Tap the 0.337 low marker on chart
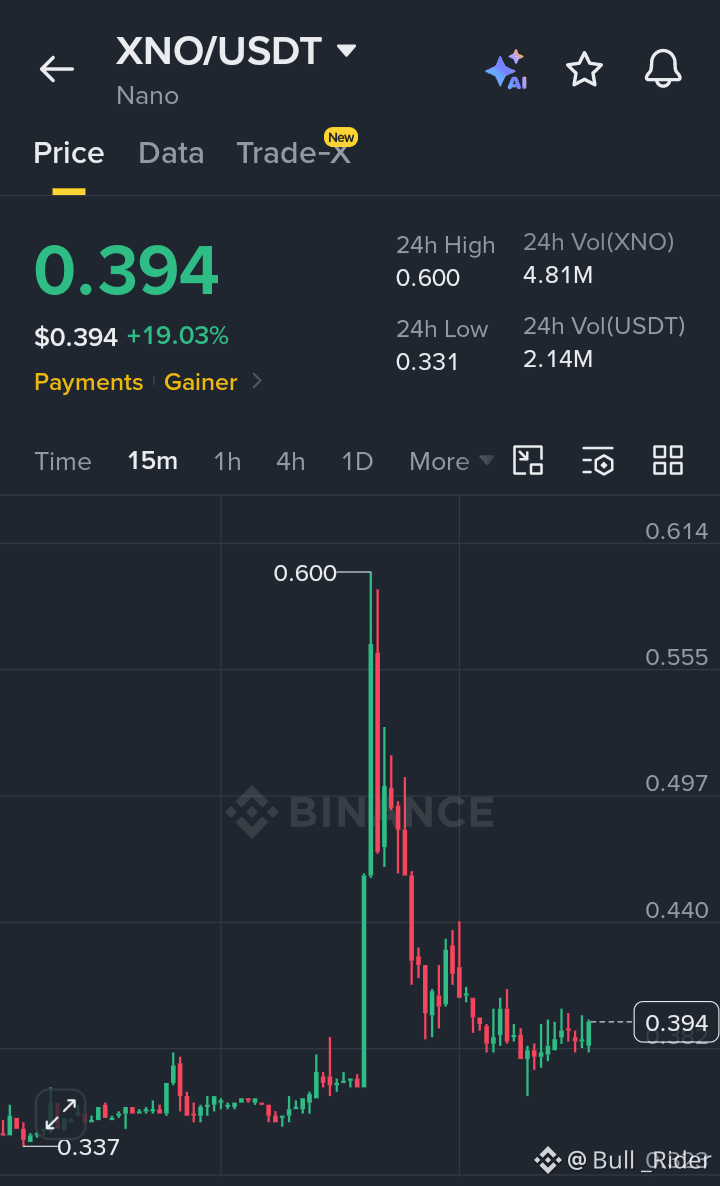This screenshot has width=720, height=1186. point(88,1147)
